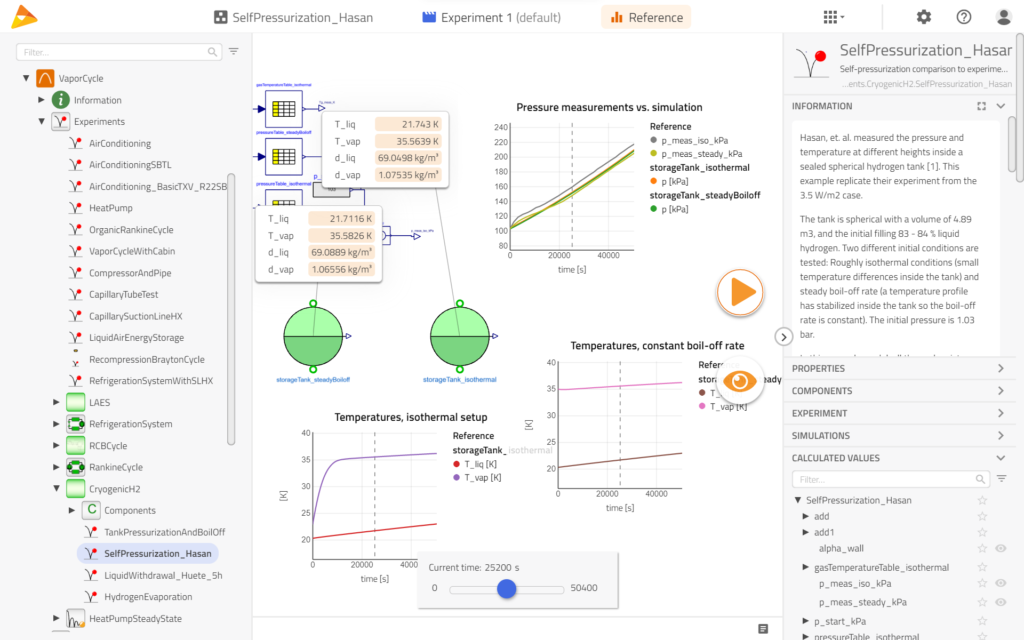The image size is (1024, 640).
Task: Expand the PROPERTIES section
Action: tap(1001, 369)
